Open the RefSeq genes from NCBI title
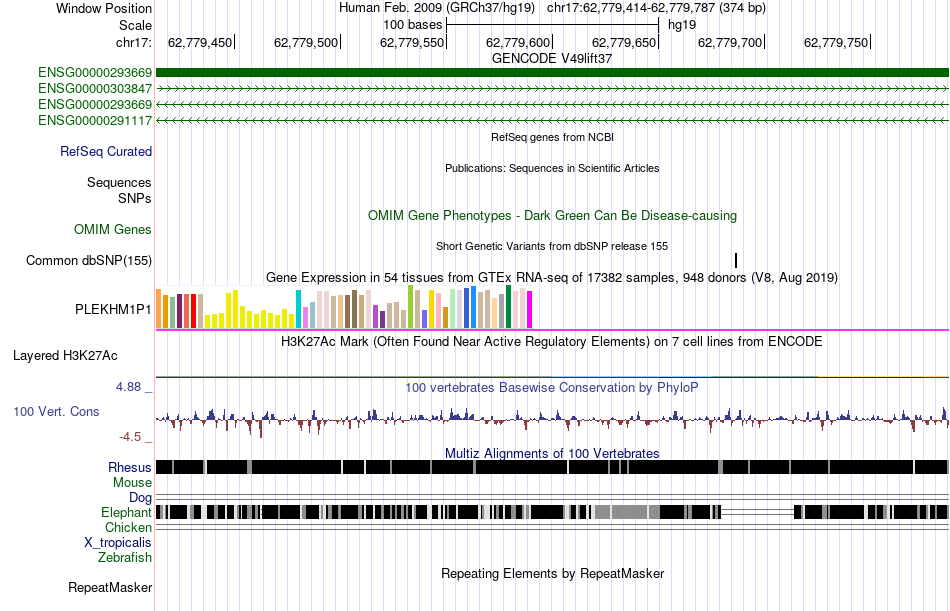 [x=552, y=138]
